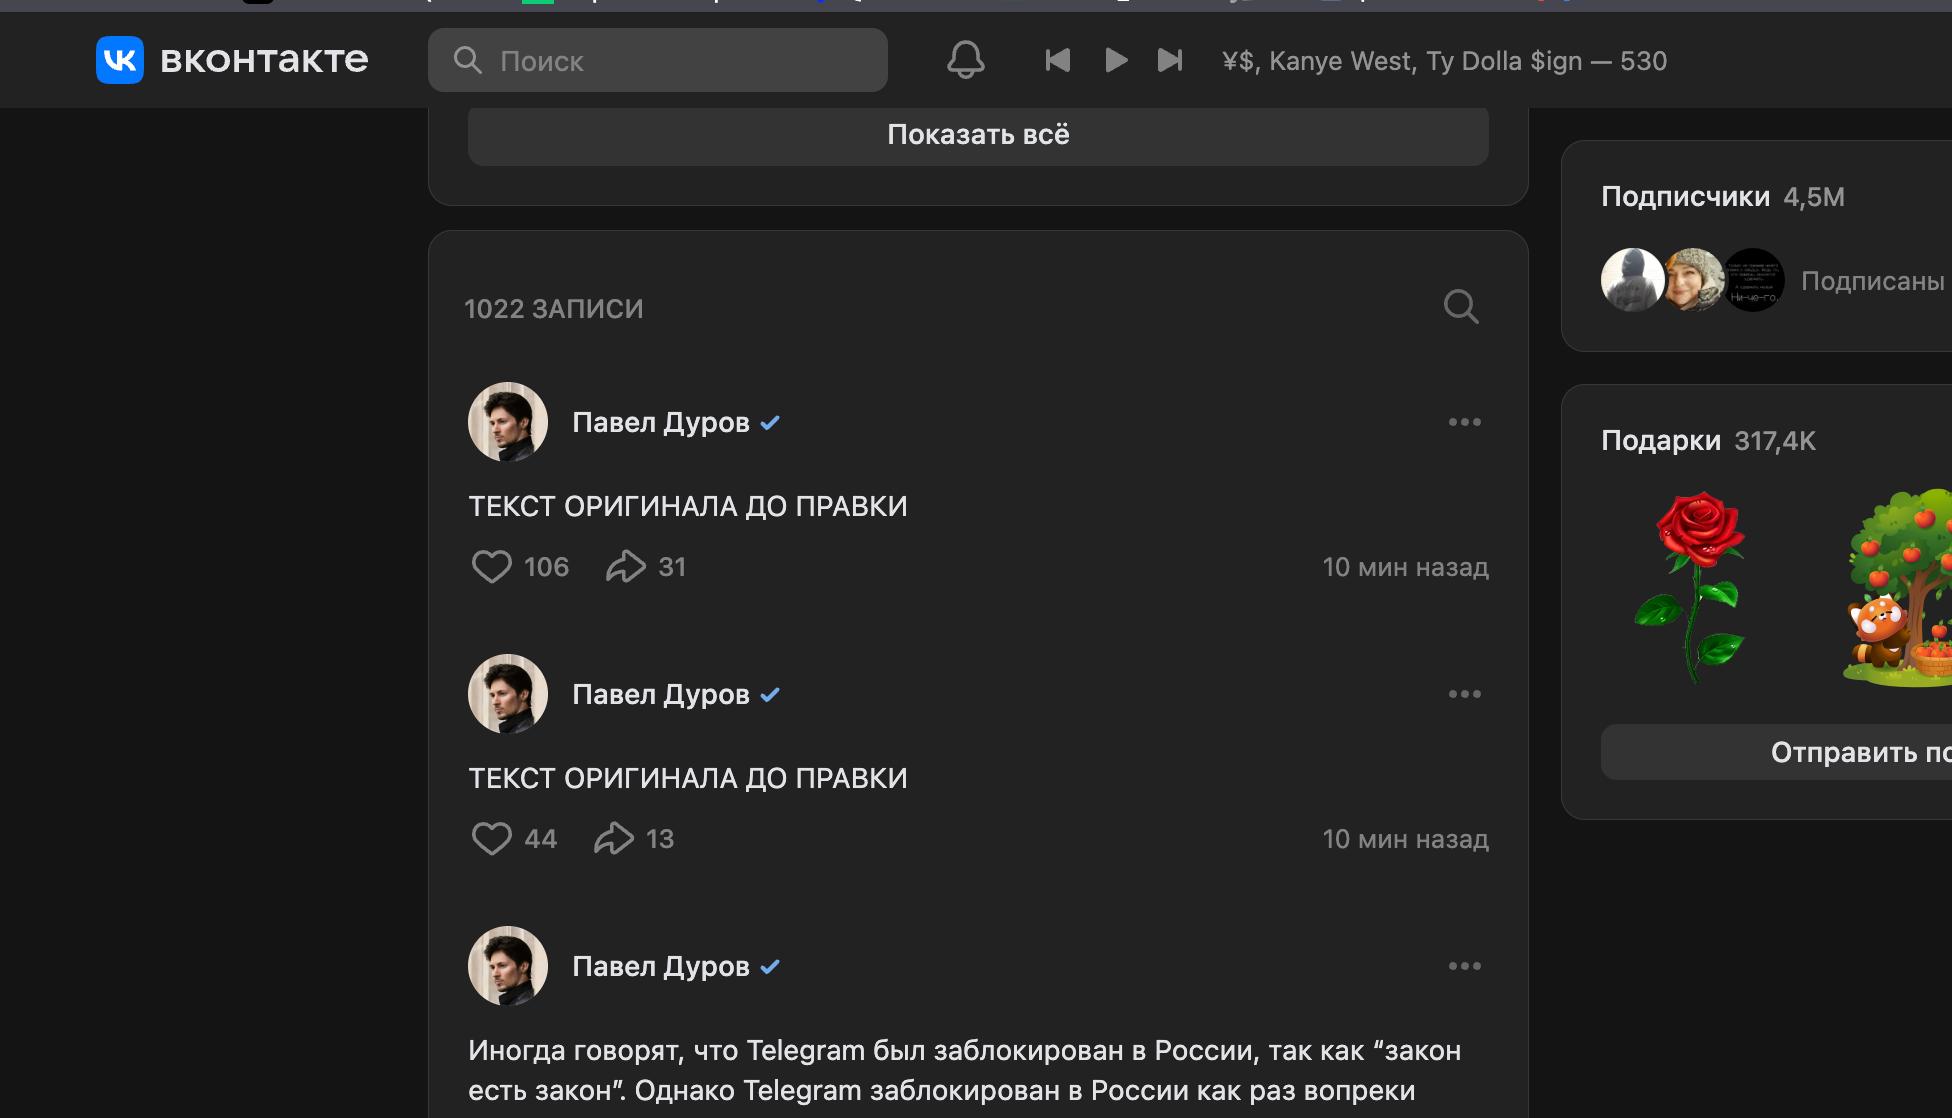Screen dimensions: 1952x1118
Task: Click the VK logo icon
Action: [x=120, y=60]
